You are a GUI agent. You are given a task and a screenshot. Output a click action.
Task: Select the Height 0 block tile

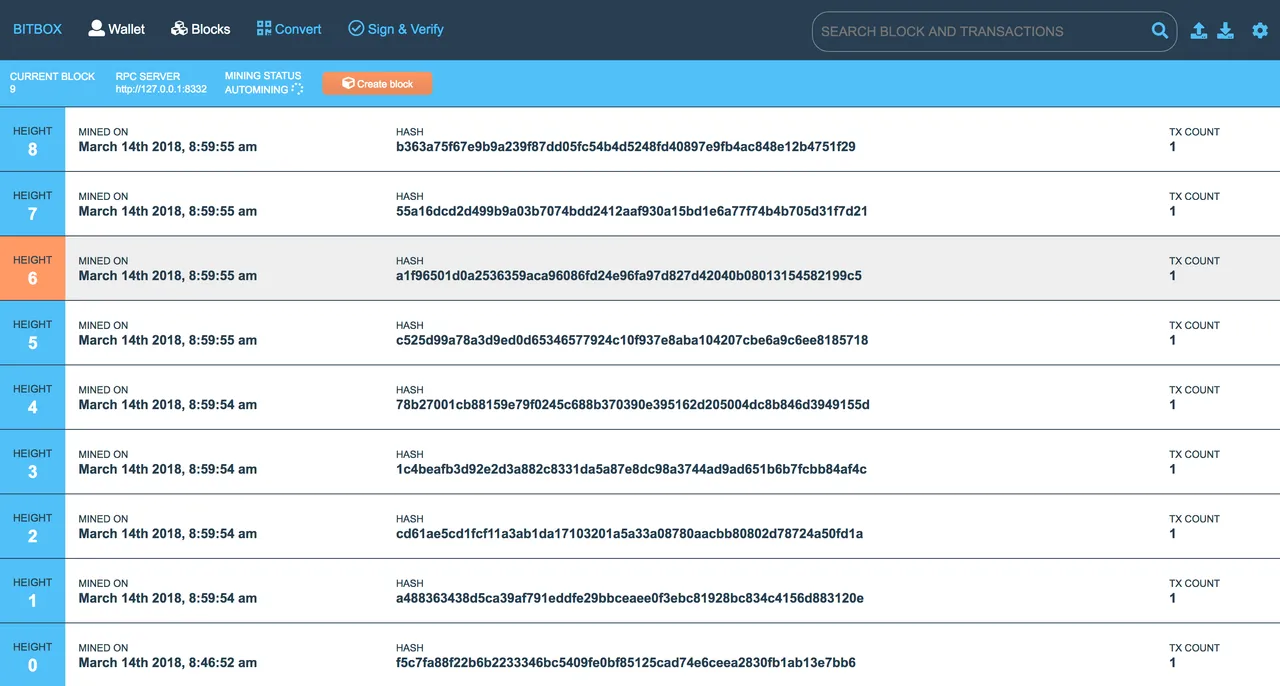(32, 655)
